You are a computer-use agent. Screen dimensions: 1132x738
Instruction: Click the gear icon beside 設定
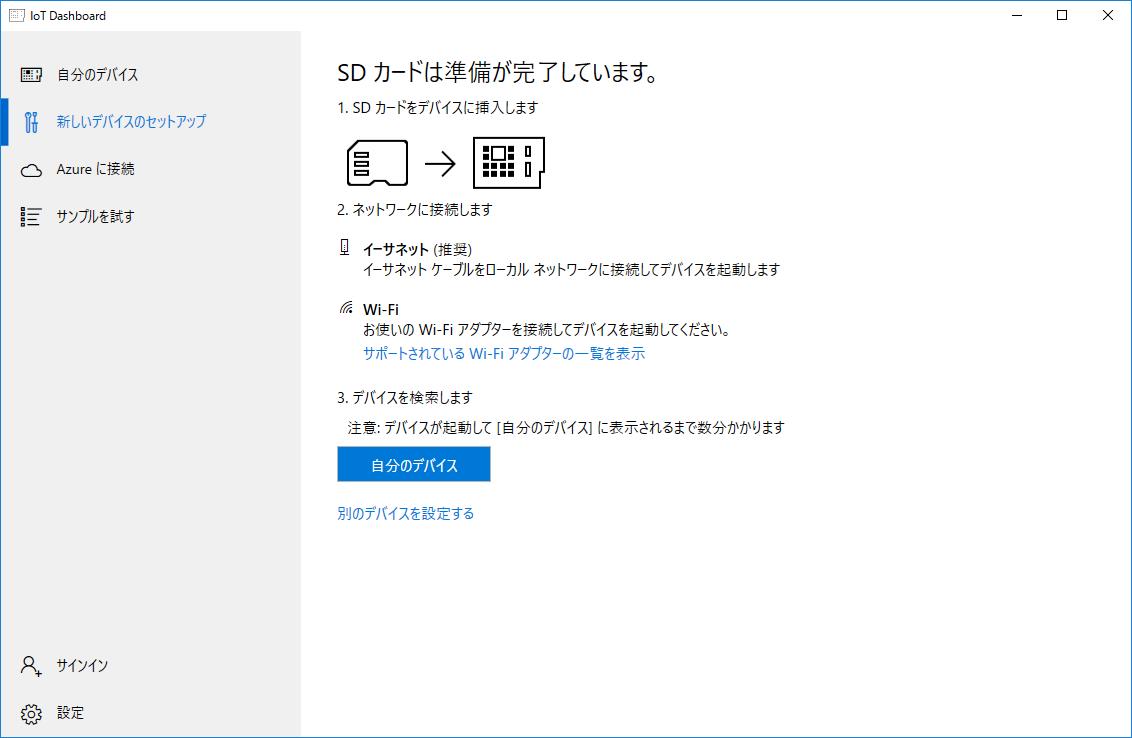(x=31, y=713)
